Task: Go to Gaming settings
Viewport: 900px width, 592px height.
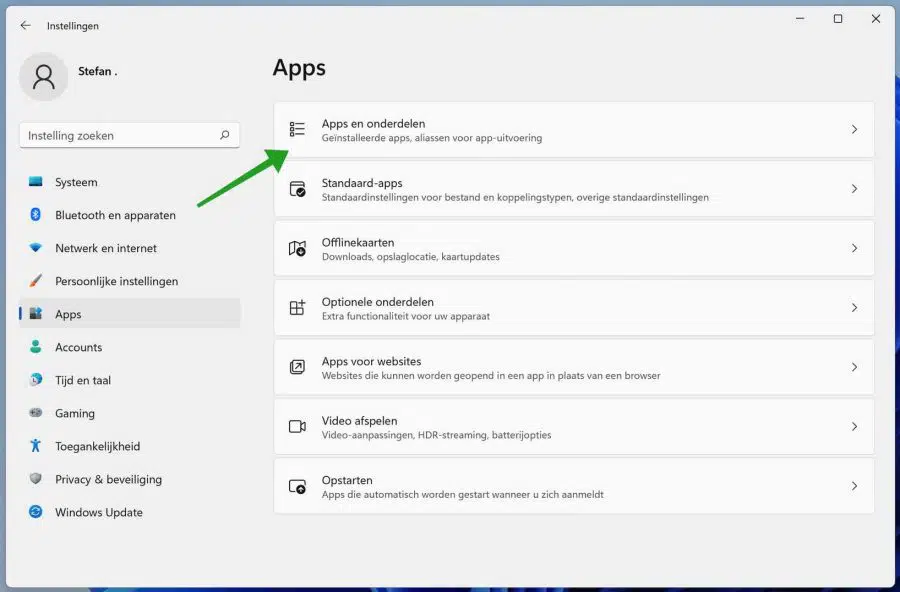Action: 130,413
